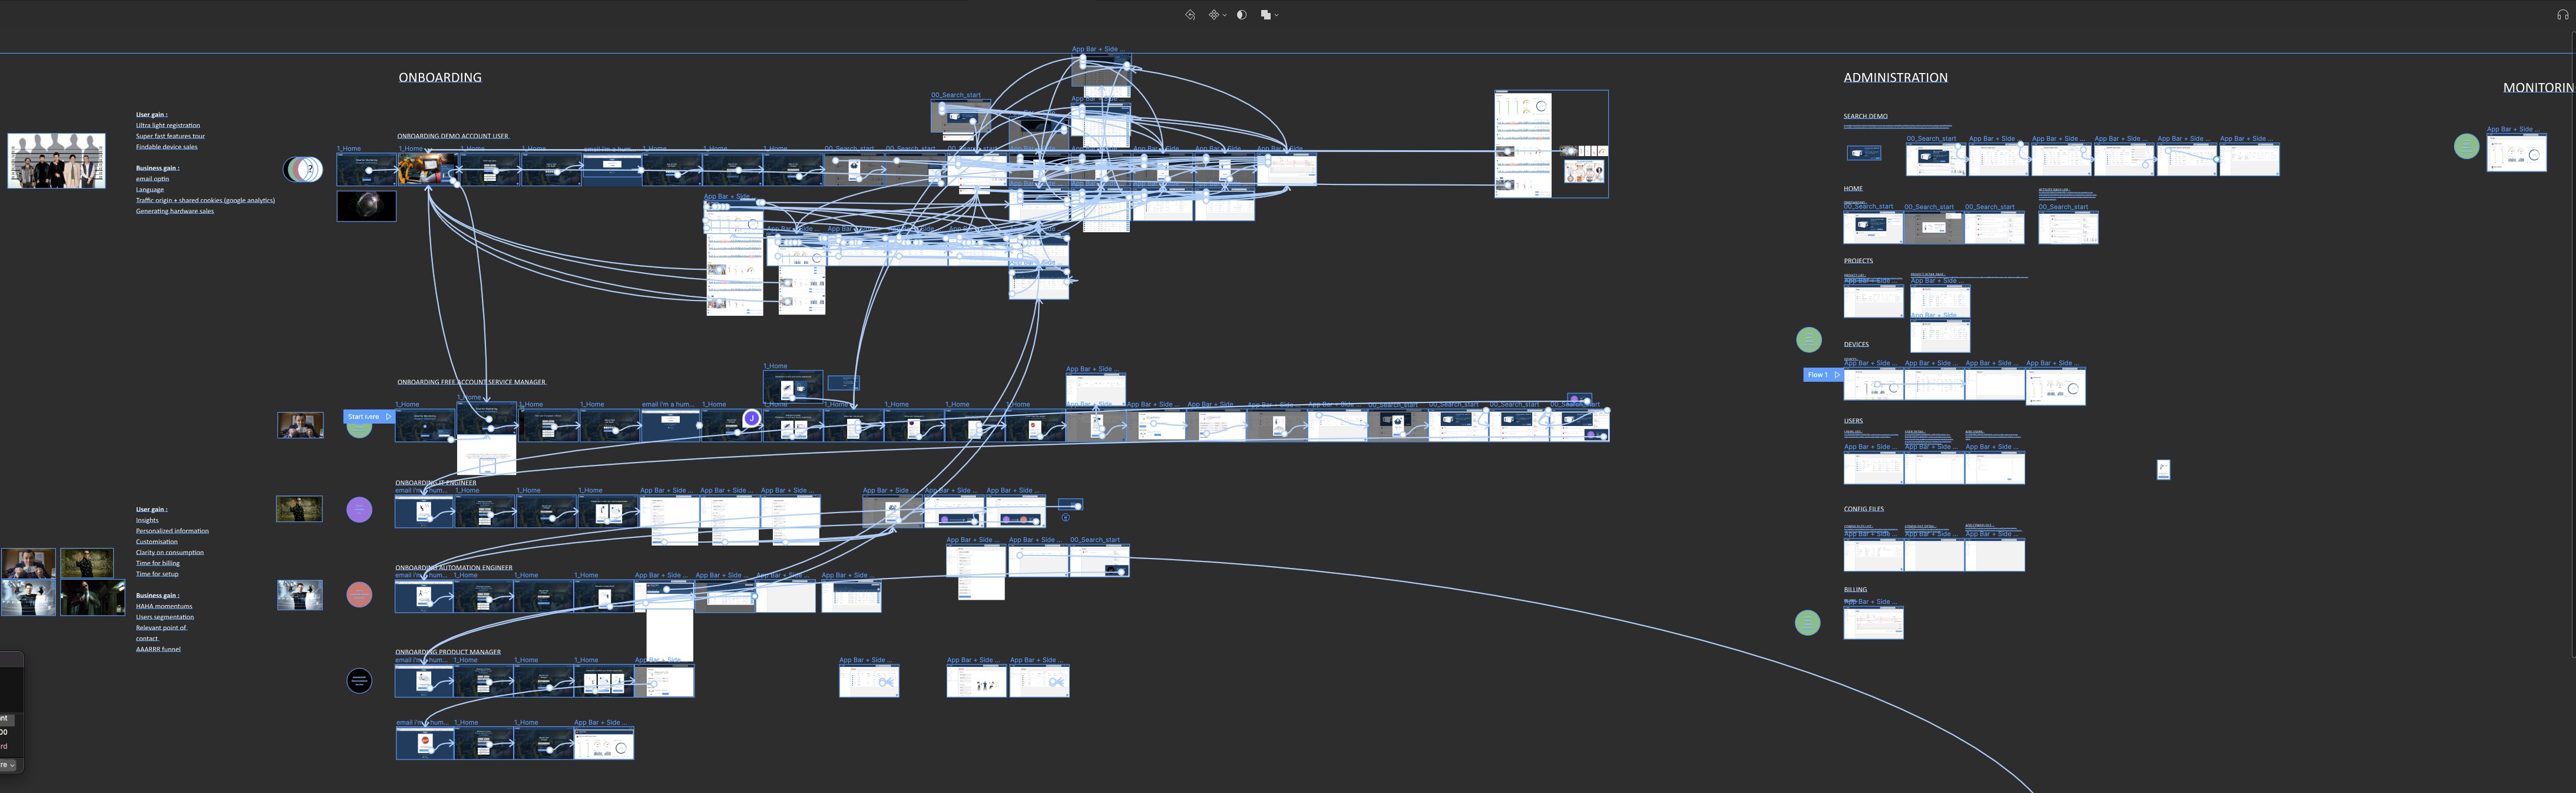Image resolution: width=2576 pixels, height=793 pixels.
Task: Click the create component icon
Action: pyautogui.click(x=1213, y=15)
